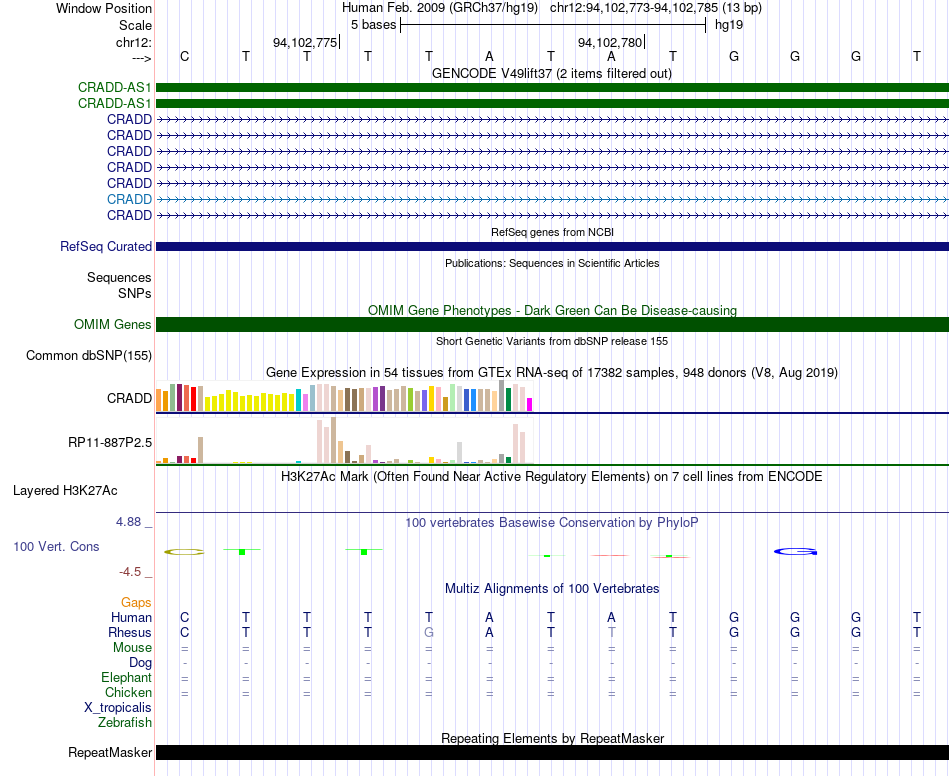
Task: Select the Zebrafish species label
Action: pos(125,723)
